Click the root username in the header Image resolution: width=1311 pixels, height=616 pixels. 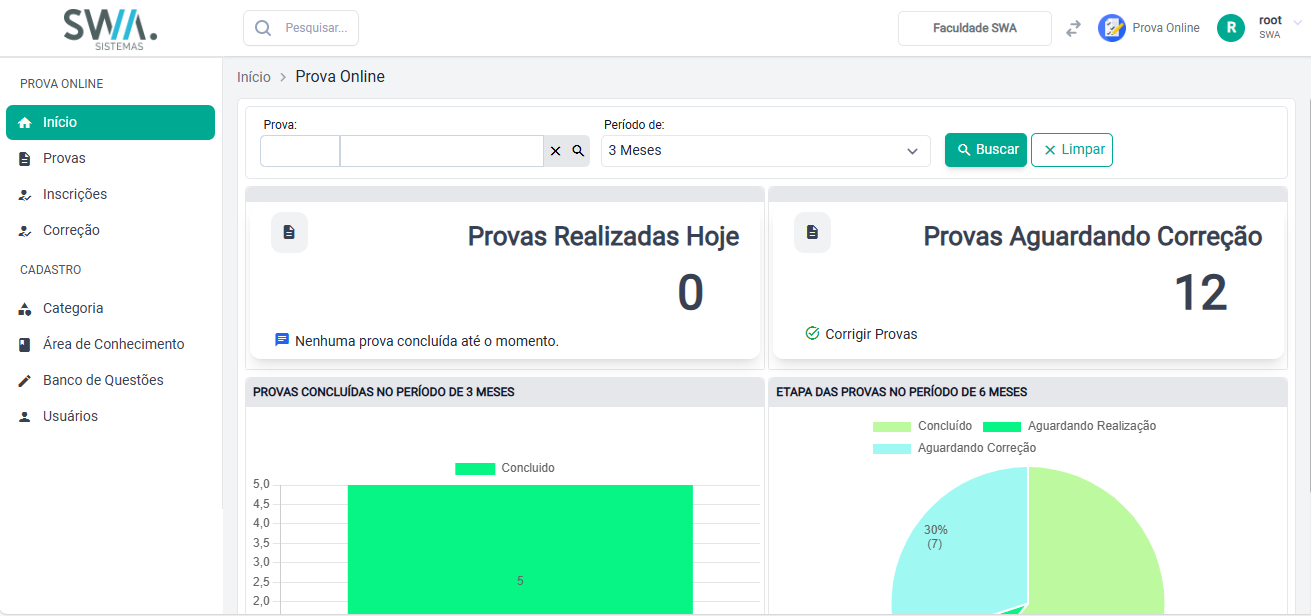pyautogui.click(x=1270, y=20)
